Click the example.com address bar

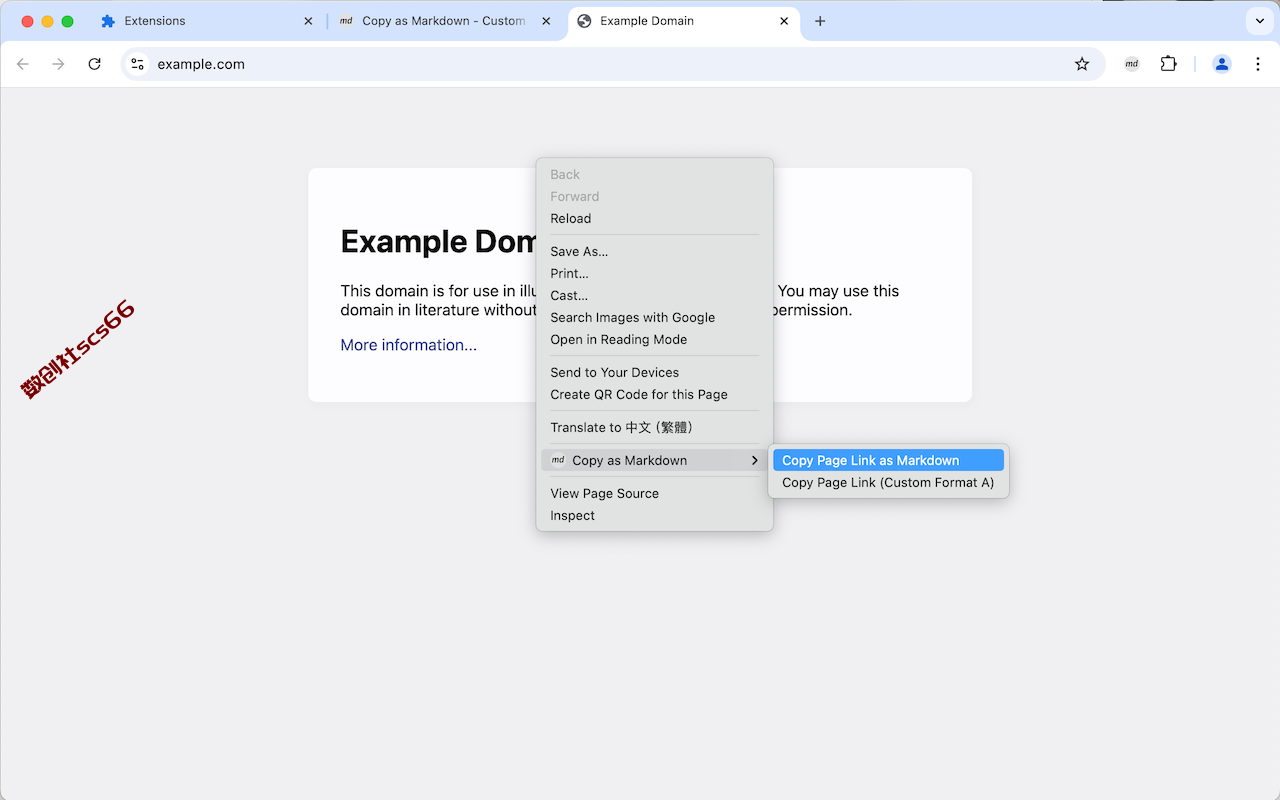(612, 64)
